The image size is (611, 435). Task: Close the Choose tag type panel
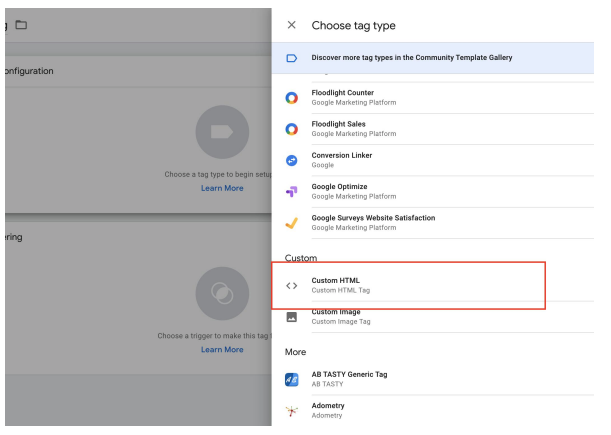pos(291,25)
